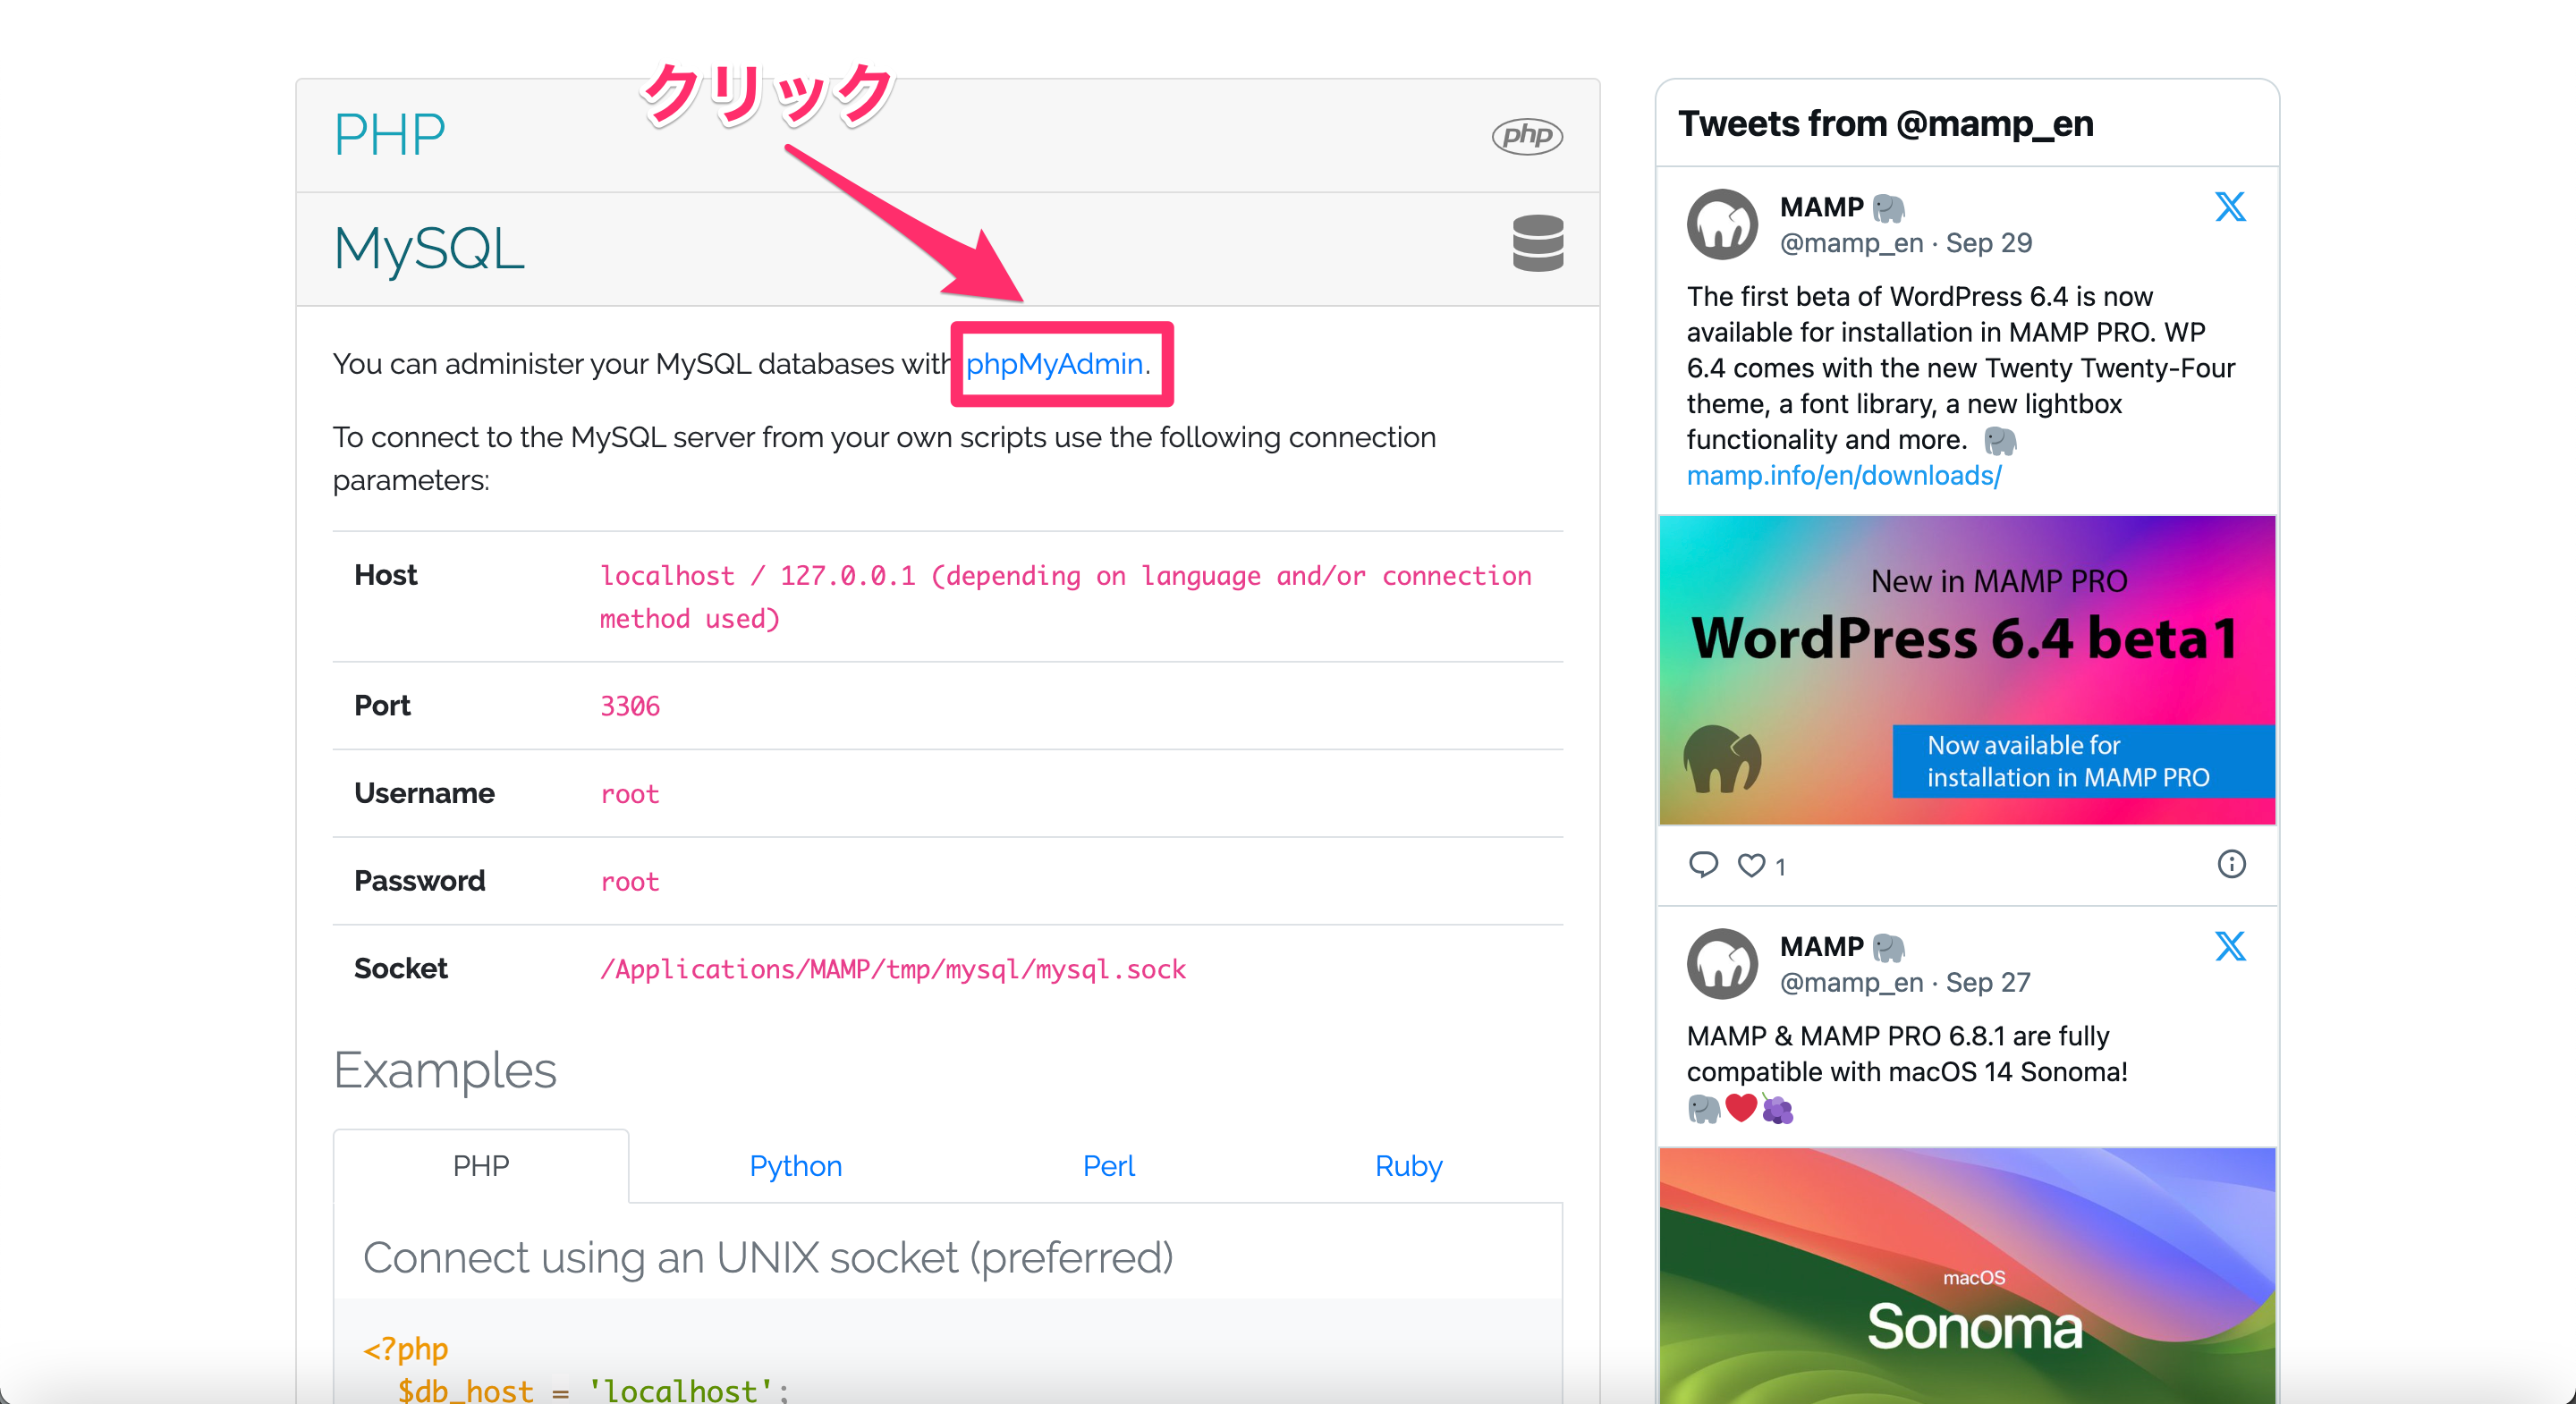Click the info icon under WordPress tweet

(x=2231, y=864)
